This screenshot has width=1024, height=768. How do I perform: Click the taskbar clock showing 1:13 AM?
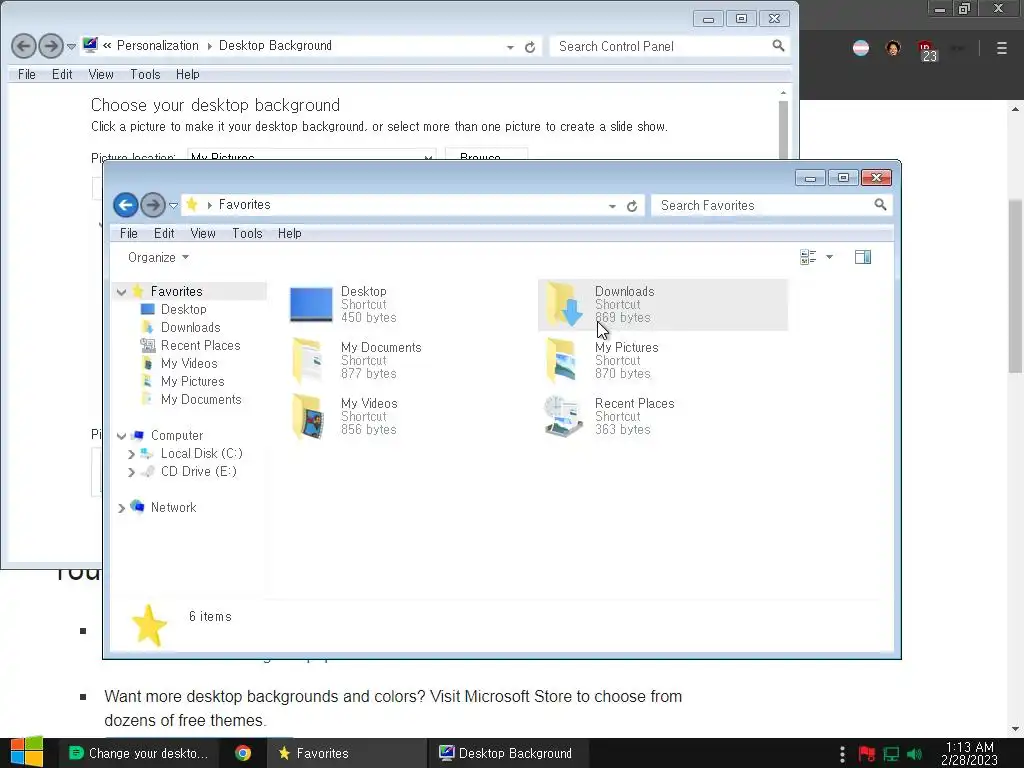tap(970, 754)
